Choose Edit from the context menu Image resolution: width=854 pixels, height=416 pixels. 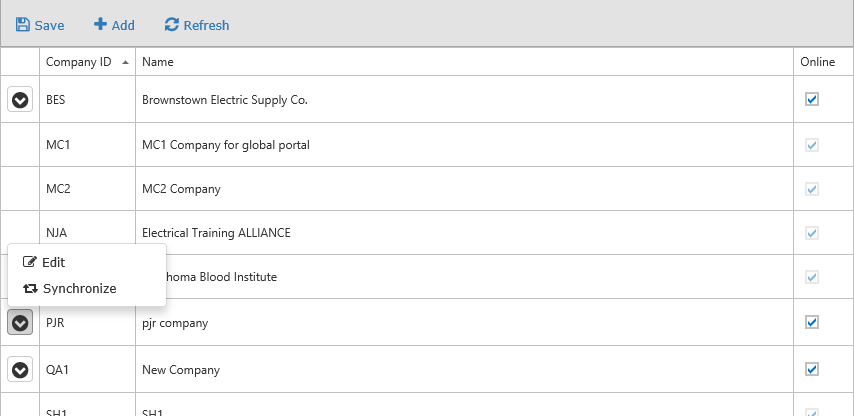[54, 262]
